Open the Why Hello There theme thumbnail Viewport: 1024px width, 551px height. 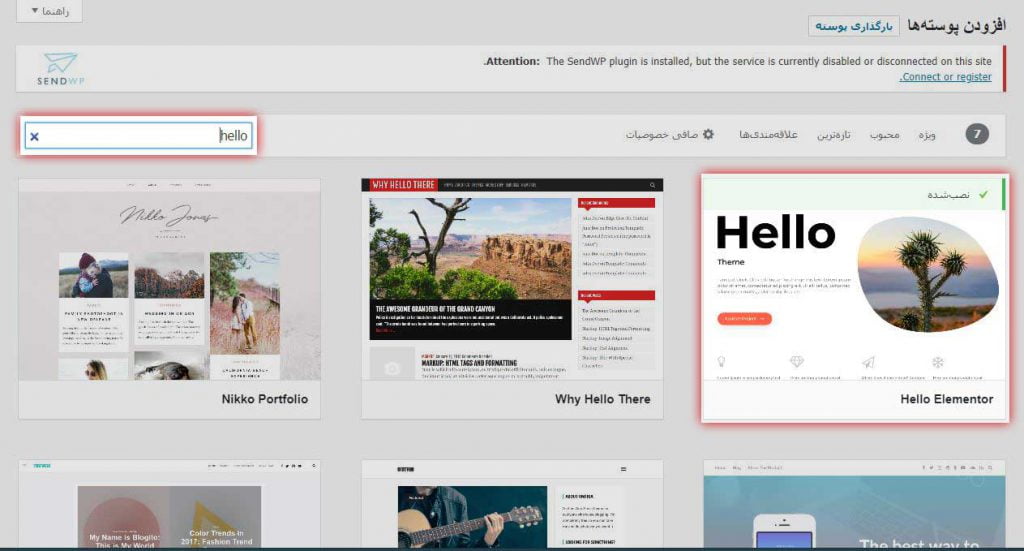512,279
